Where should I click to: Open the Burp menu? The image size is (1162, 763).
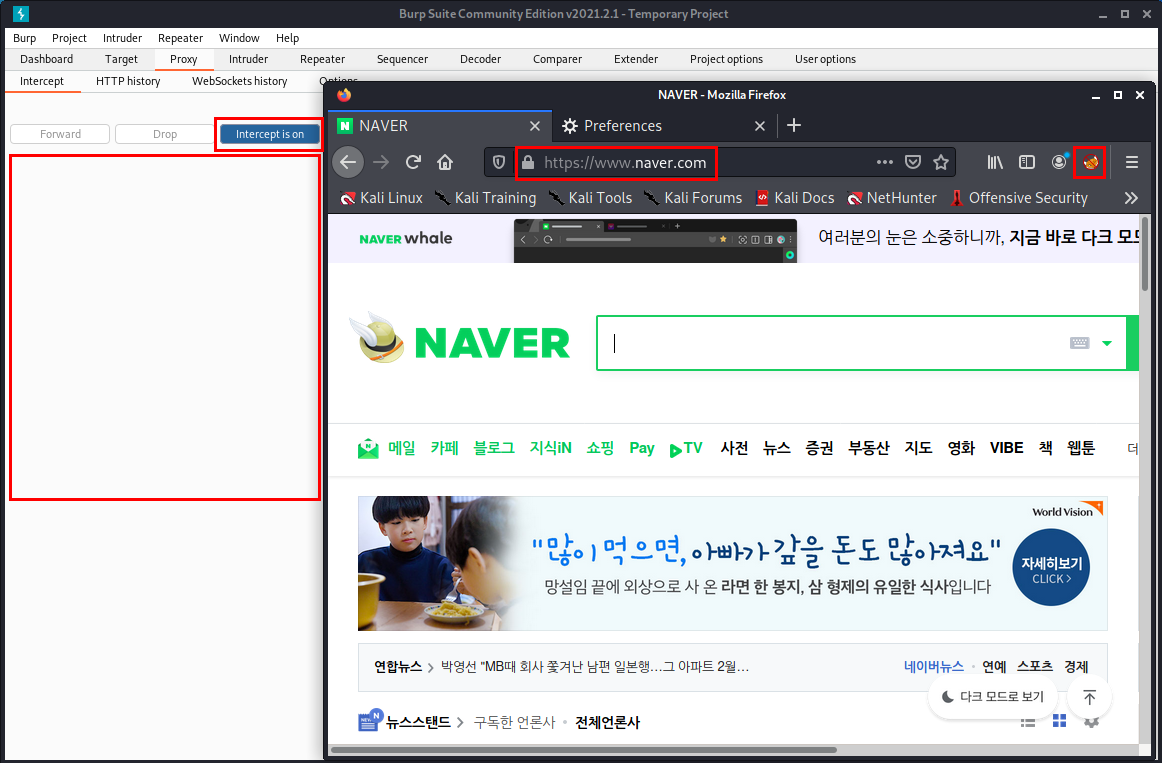[x=24, y=38]
